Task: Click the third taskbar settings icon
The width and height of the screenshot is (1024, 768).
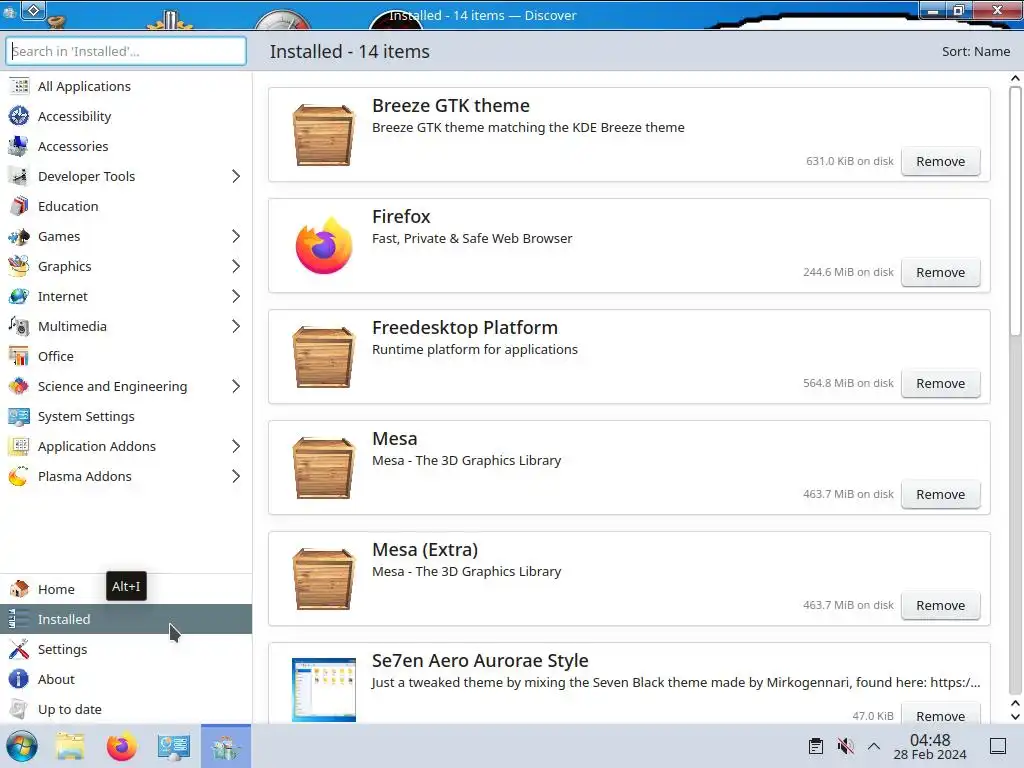Action: tap(174, 746)
